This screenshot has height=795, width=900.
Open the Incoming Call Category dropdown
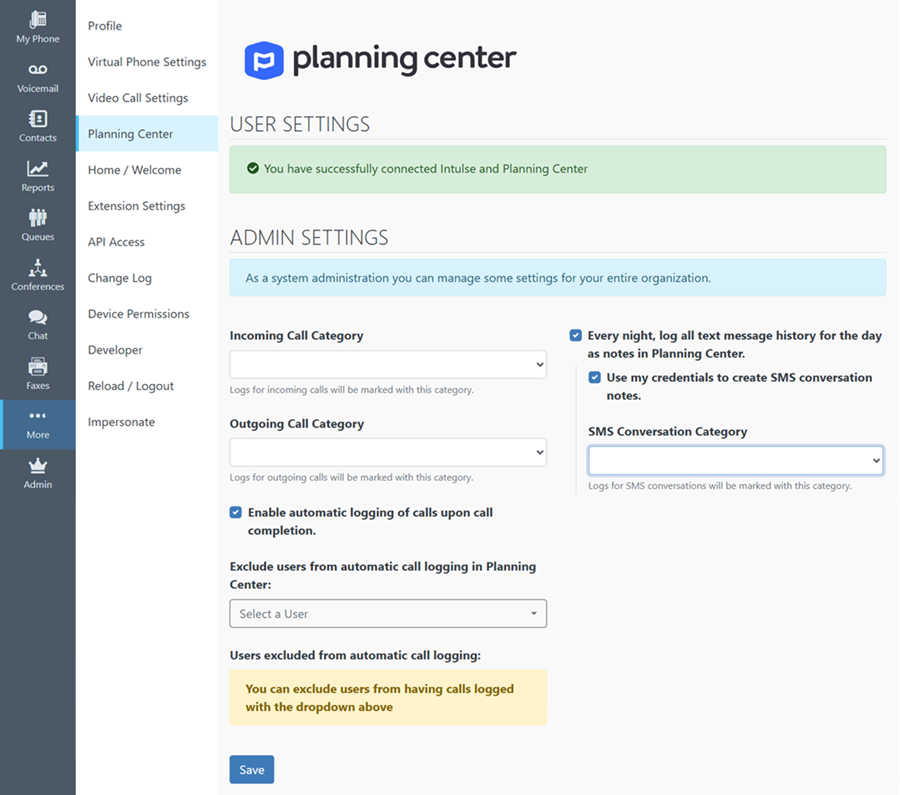pyautogui.click(x=388, y=364)
